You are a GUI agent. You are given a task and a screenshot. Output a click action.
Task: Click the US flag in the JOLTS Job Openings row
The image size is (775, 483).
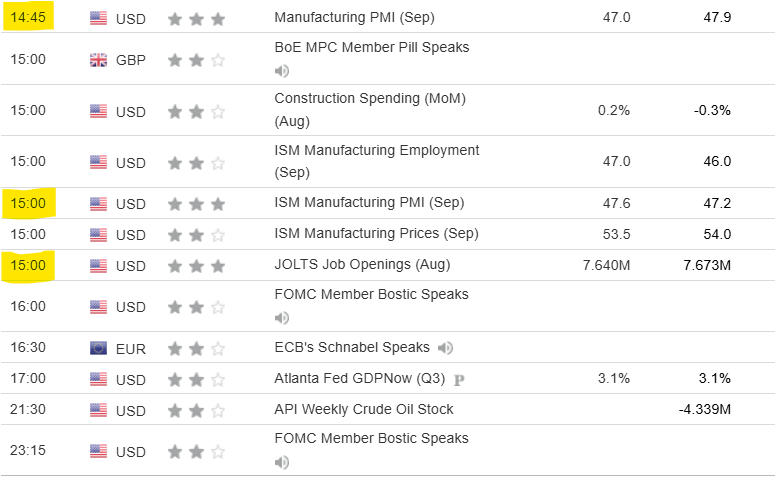pos(98,266)
